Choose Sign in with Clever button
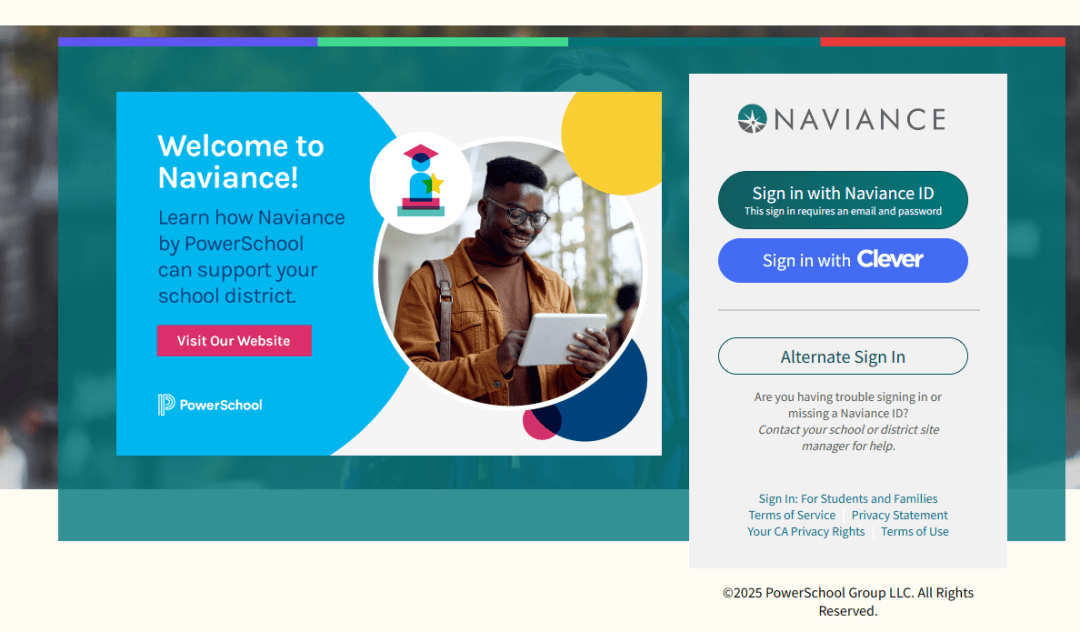Viewport: 1080px width, 632px height. pyautogui.click(x=842, y=260)
